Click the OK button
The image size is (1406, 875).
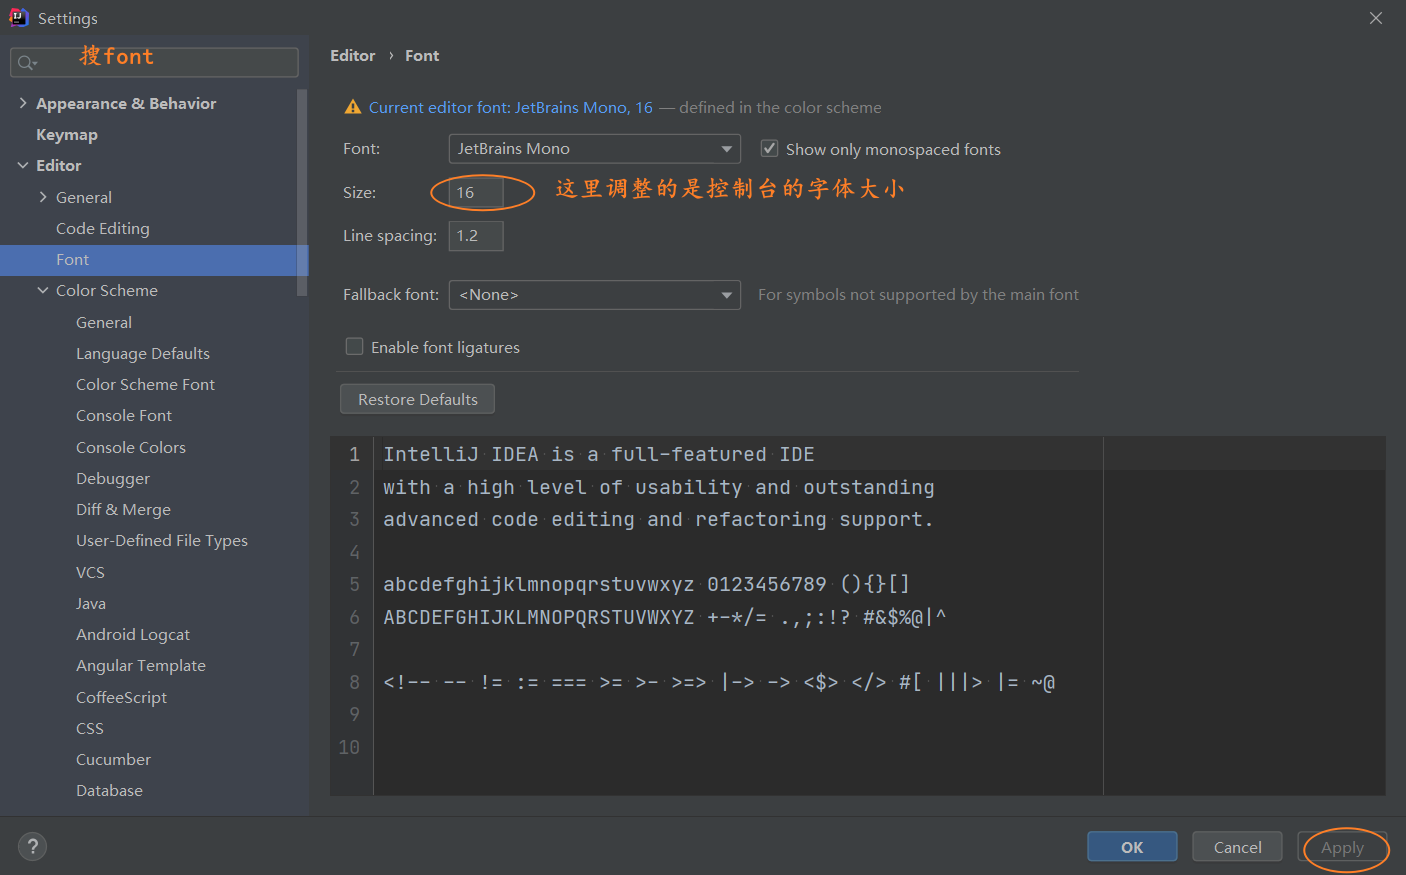pyautogui.click(x=1132, y=847)
